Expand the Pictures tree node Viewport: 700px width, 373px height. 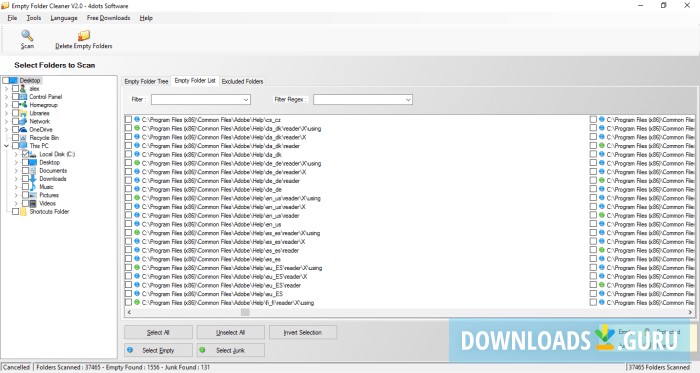(16, 195)
